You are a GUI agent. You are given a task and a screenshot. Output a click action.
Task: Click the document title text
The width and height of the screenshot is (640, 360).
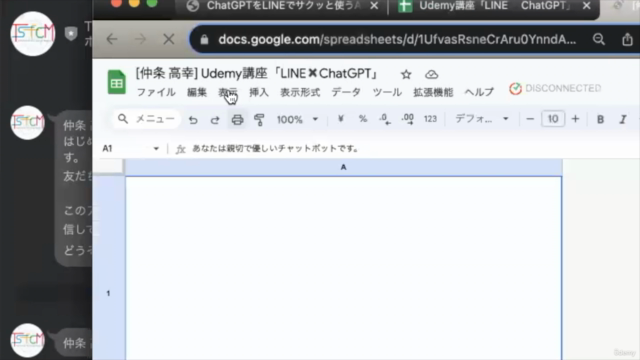click(257, 74)
